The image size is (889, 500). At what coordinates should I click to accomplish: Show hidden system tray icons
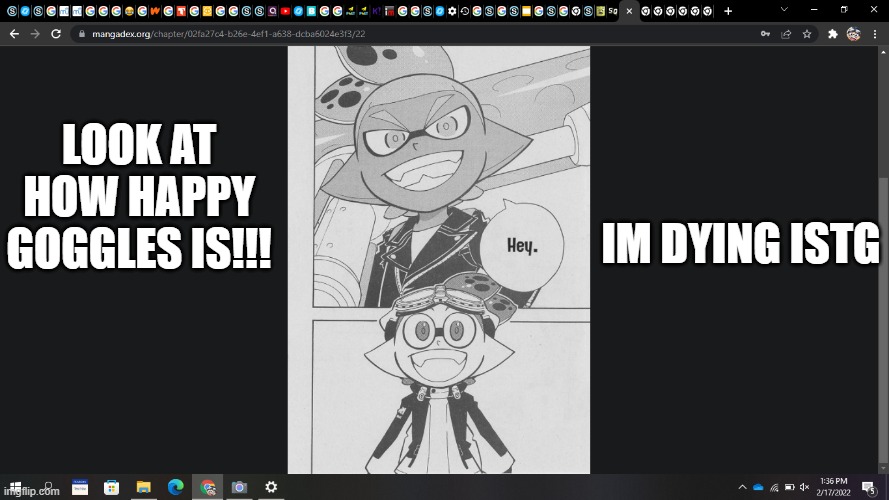click(x=742, y=487)
